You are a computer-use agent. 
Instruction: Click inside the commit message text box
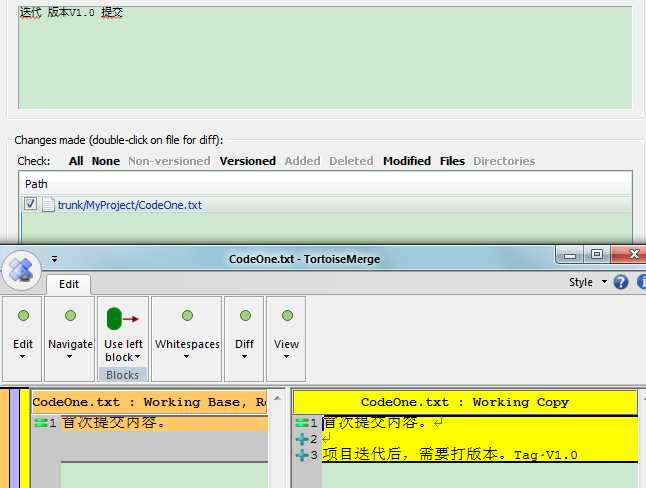click(325, 58)
